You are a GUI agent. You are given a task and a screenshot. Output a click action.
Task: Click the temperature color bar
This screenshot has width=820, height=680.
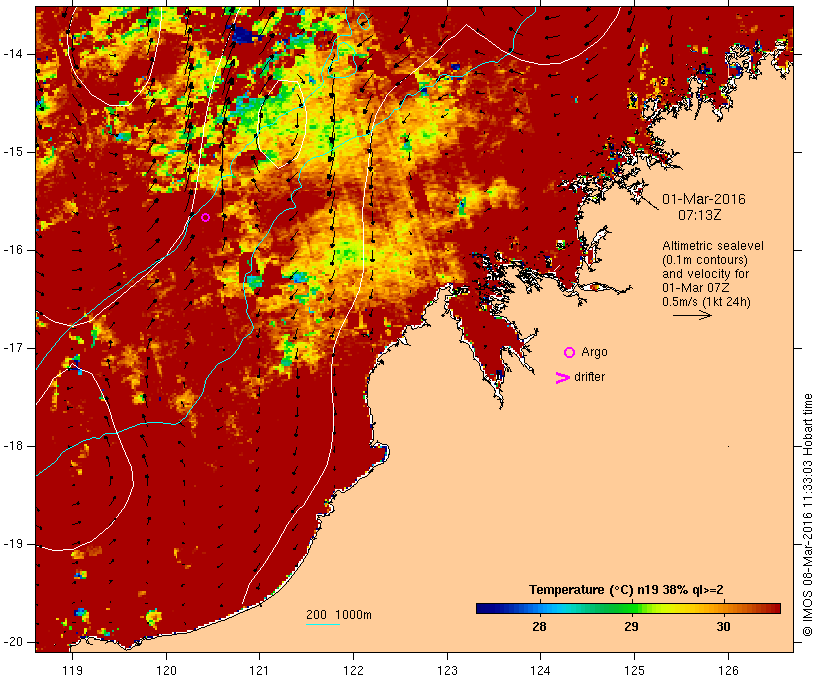(628, 608)
